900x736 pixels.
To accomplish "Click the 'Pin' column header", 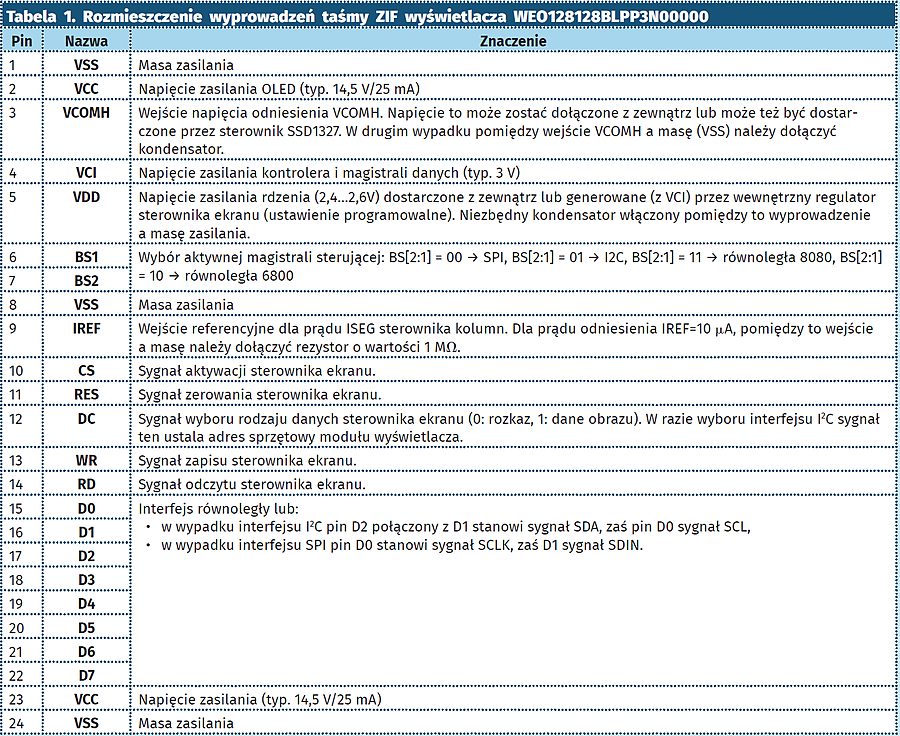I will click(21, 42).
